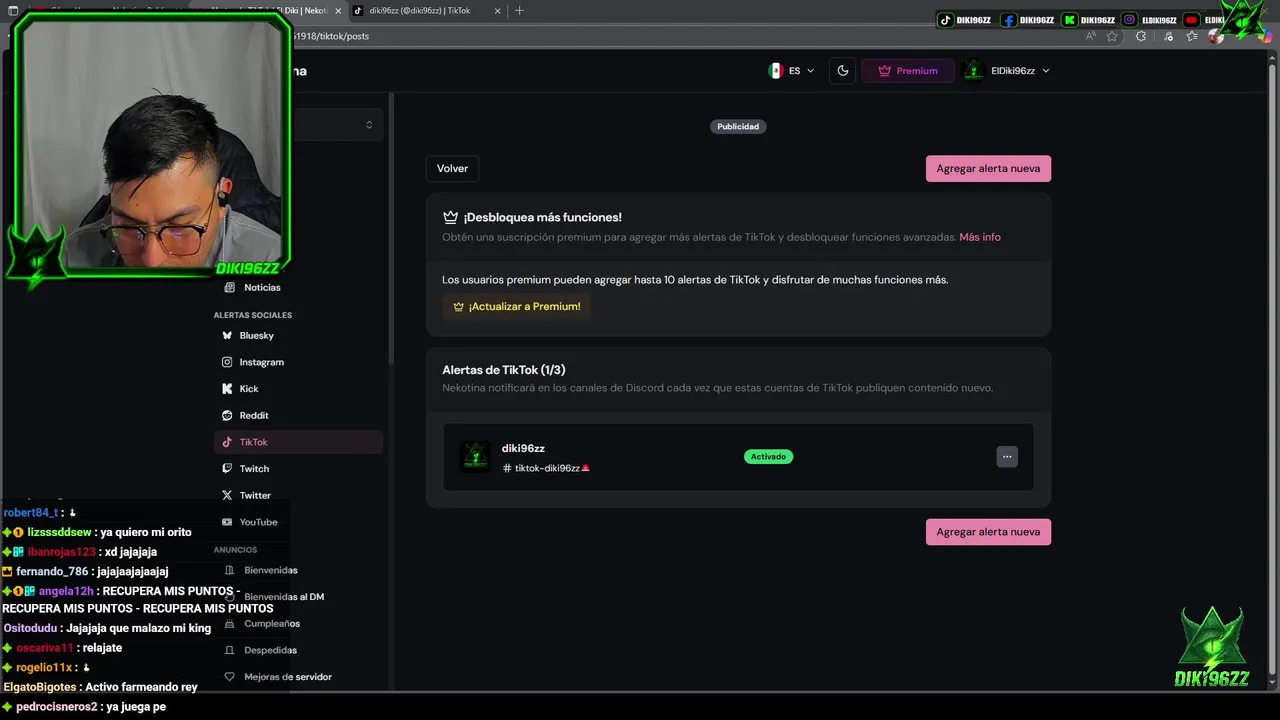
Task: Open Bienvenidas announcements page
Action: pyautogui.click(x=298, y=570)
